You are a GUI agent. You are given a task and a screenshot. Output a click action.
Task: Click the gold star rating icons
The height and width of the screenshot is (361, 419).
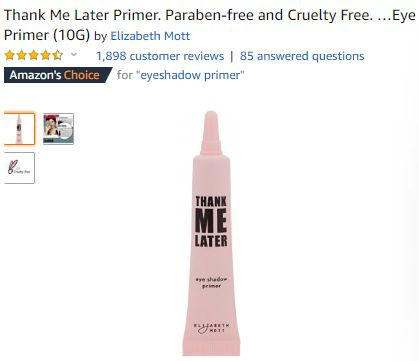click(34, 55)
